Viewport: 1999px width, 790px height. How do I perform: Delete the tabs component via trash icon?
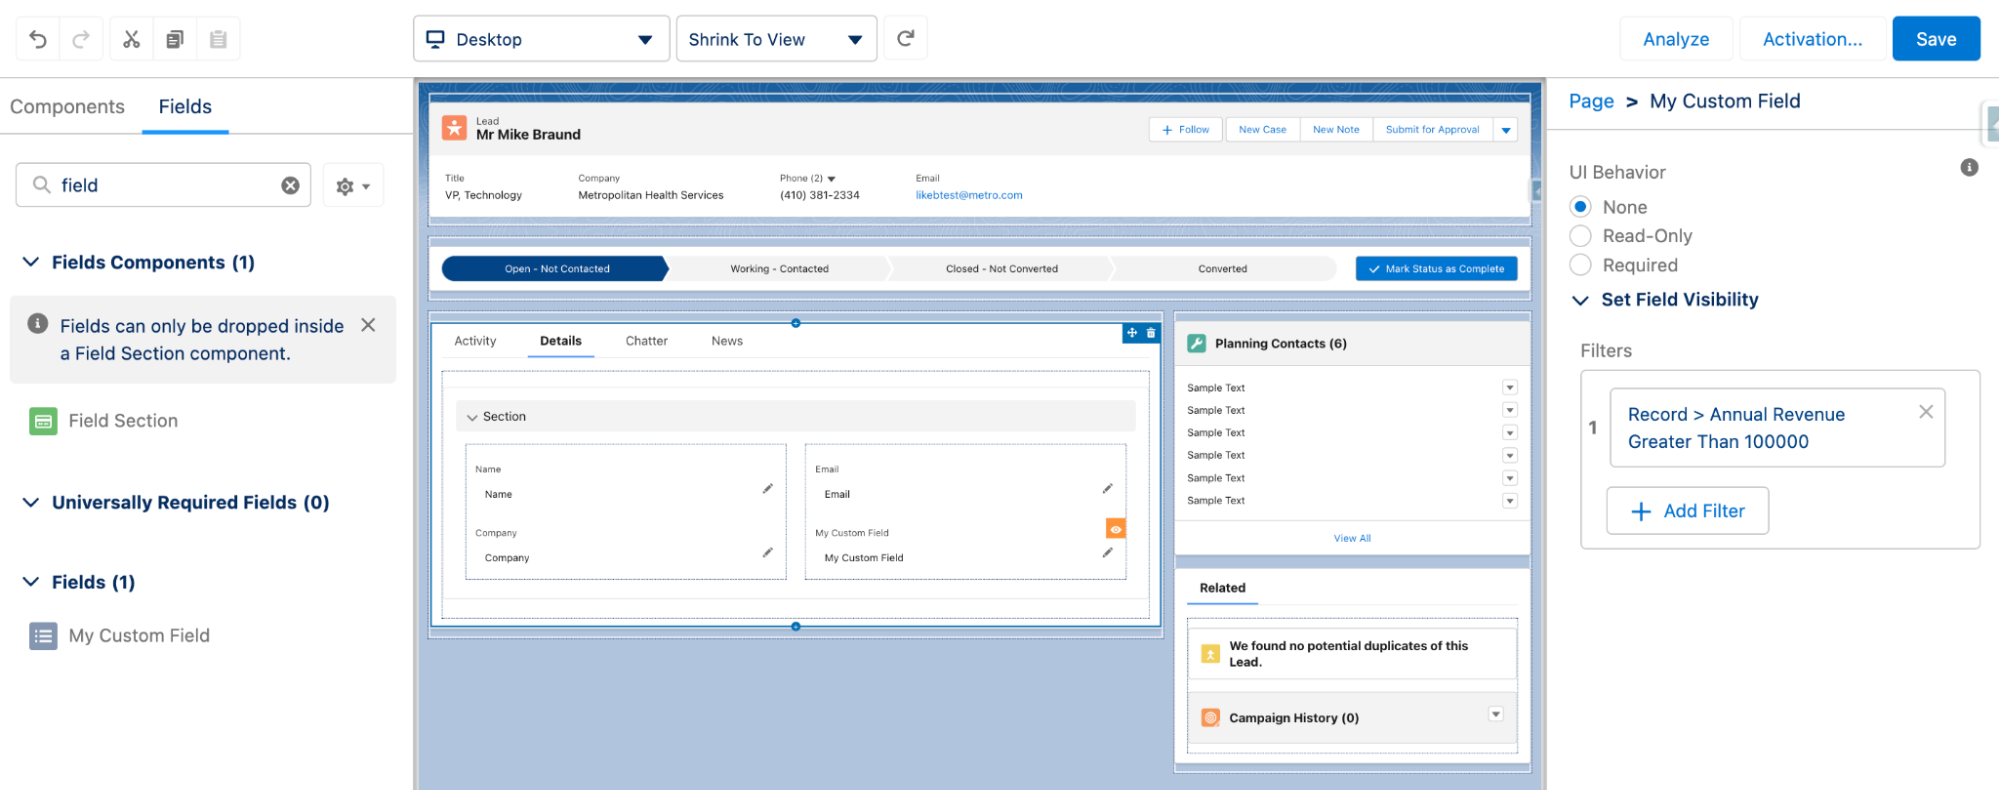point(1151,333)
